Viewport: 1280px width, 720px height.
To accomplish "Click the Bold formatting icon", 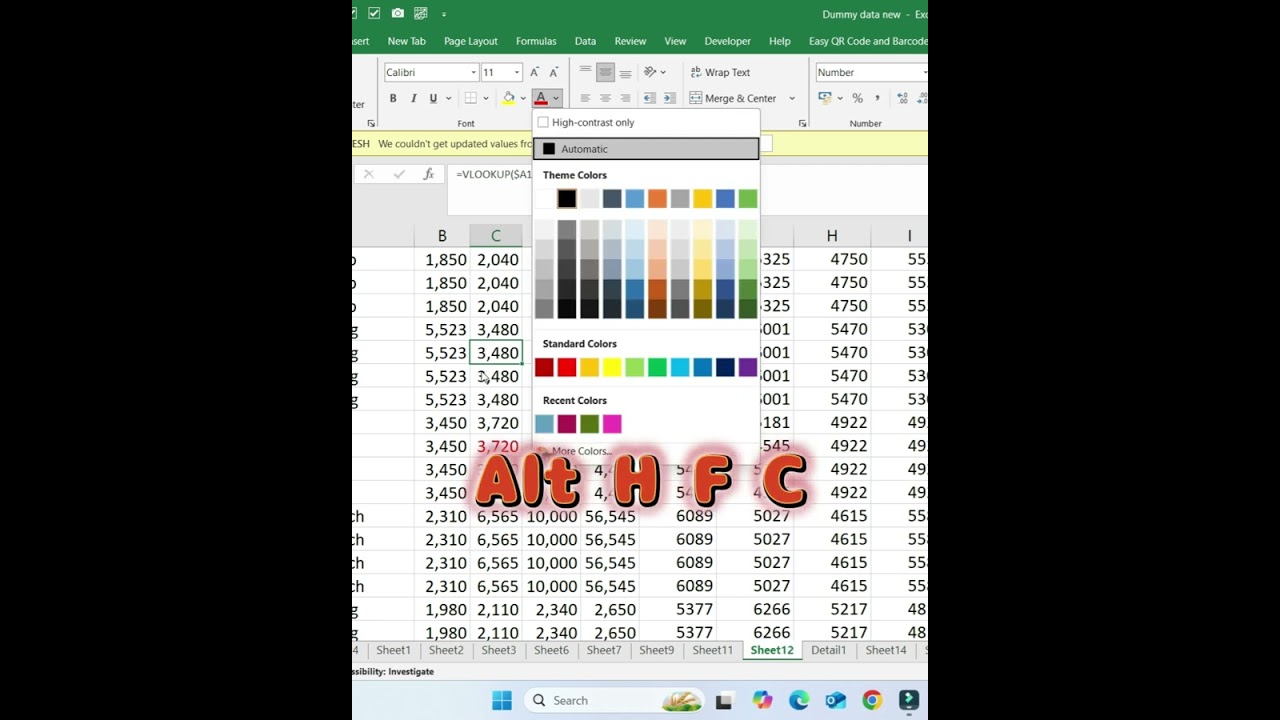I will coord(393,98).
